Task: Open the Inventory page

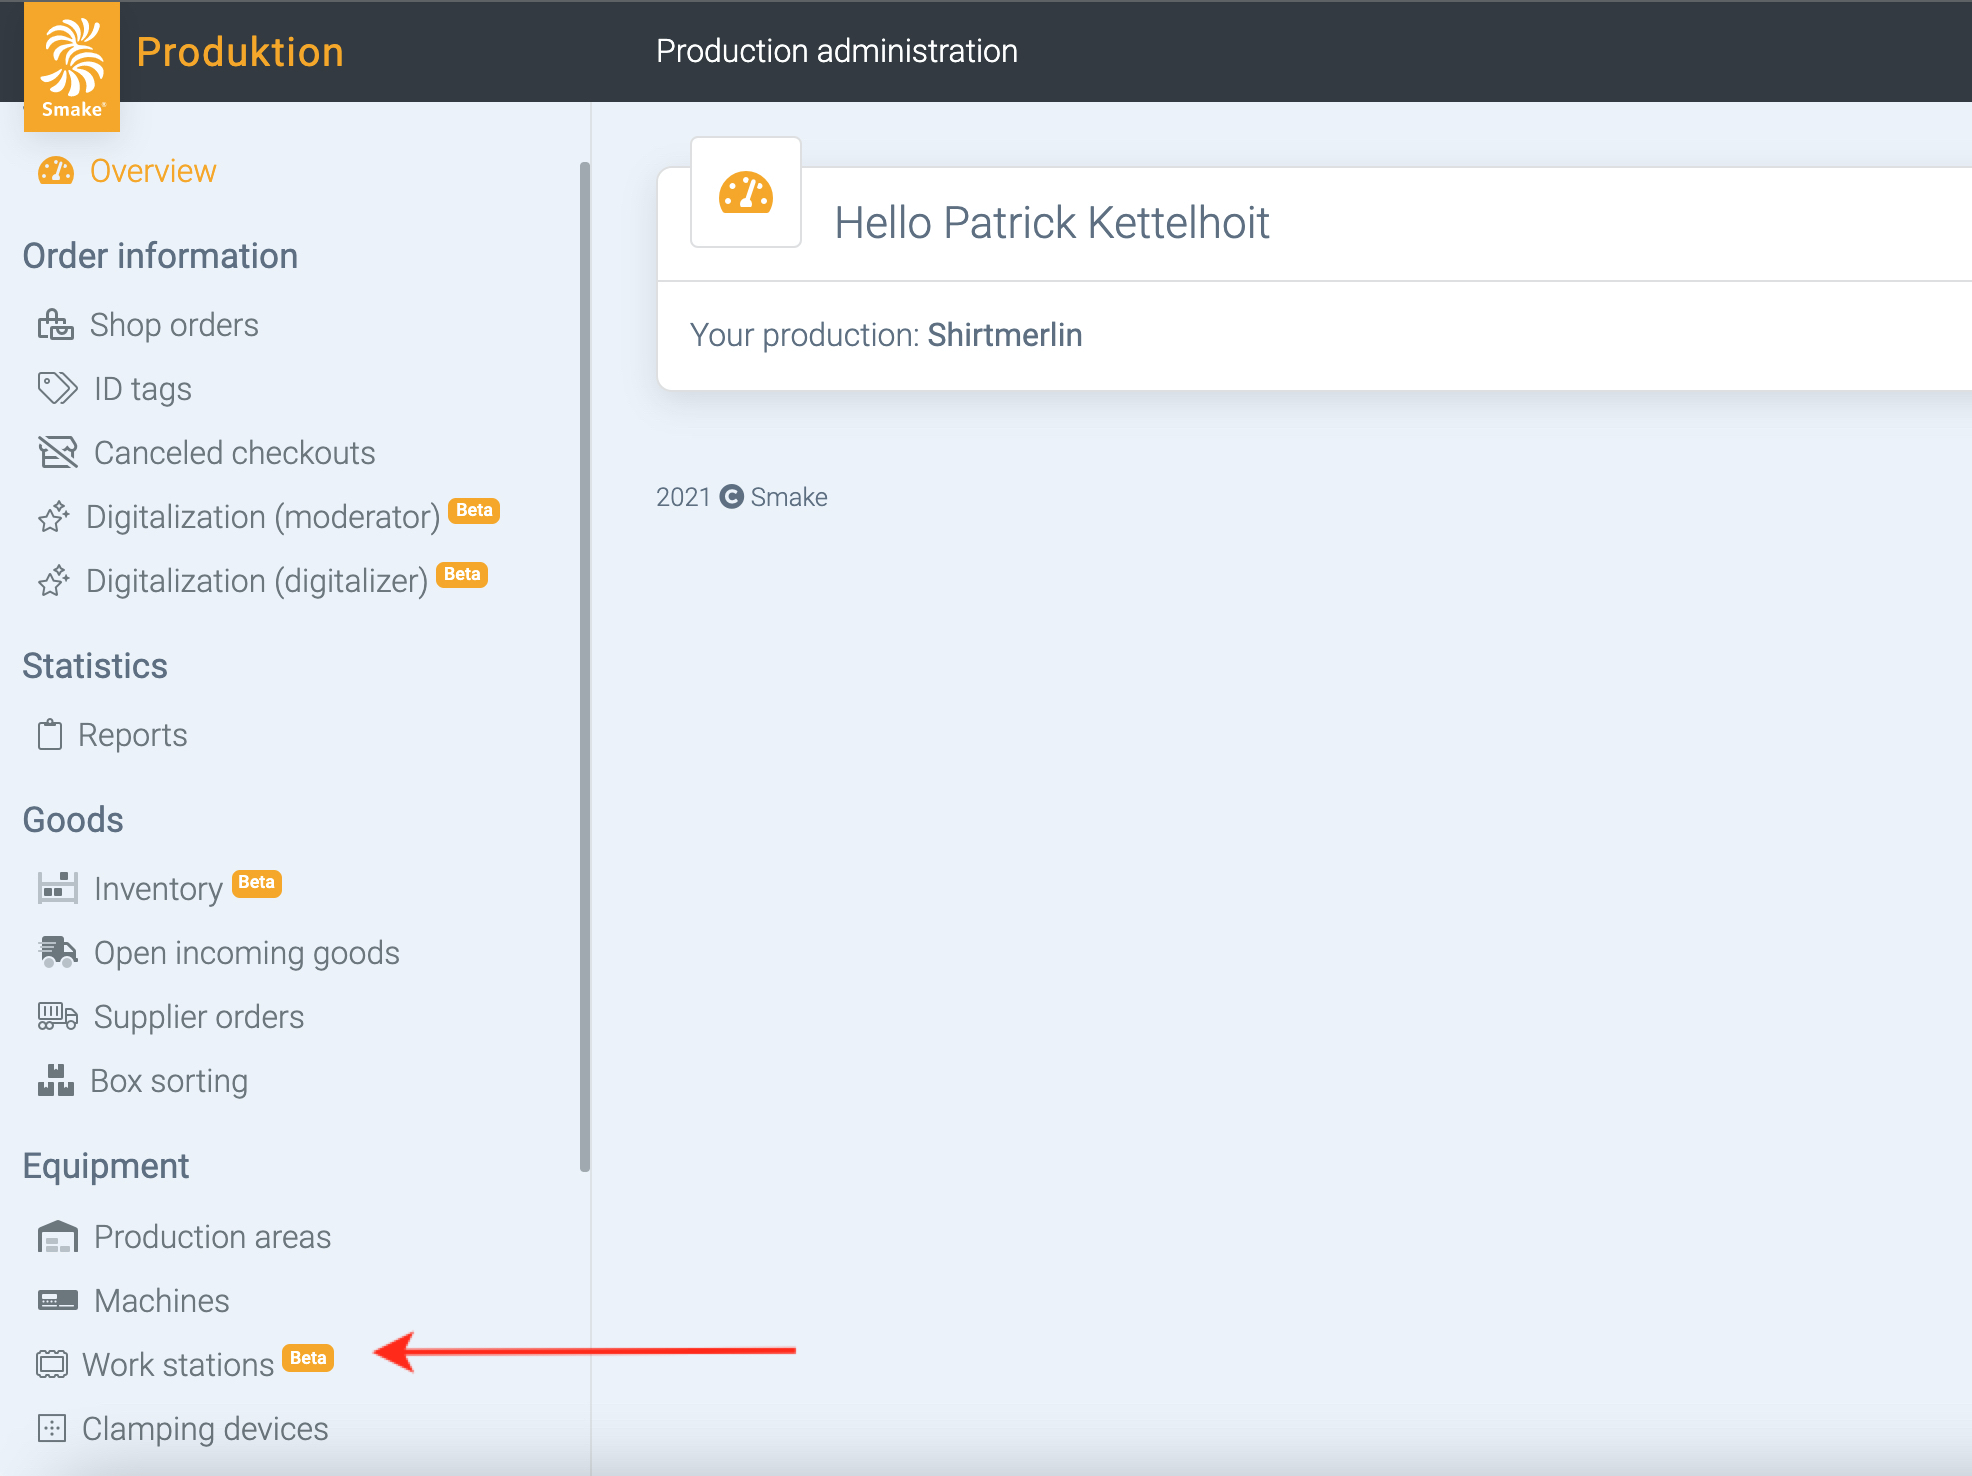Action: [159, 888]
